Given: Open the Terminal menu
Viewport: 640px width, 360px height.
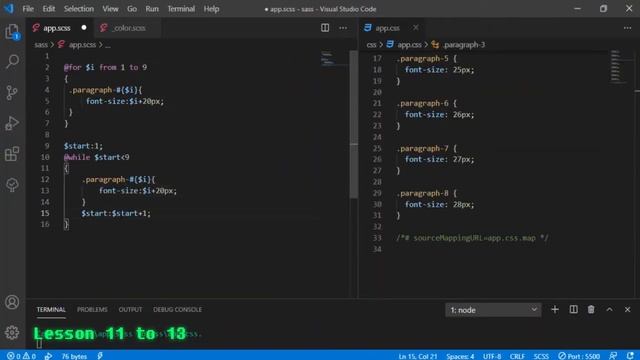Looking at the screenshot, I should point(181,9).
